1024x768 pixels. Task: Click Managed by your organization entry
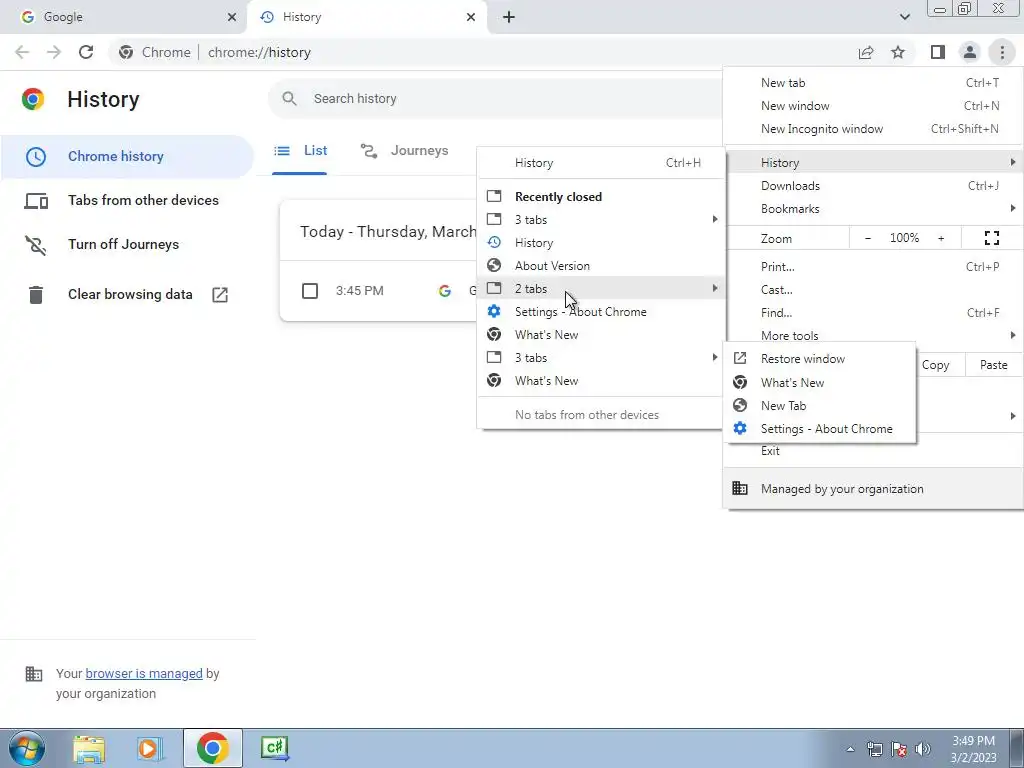coord(873,488)
